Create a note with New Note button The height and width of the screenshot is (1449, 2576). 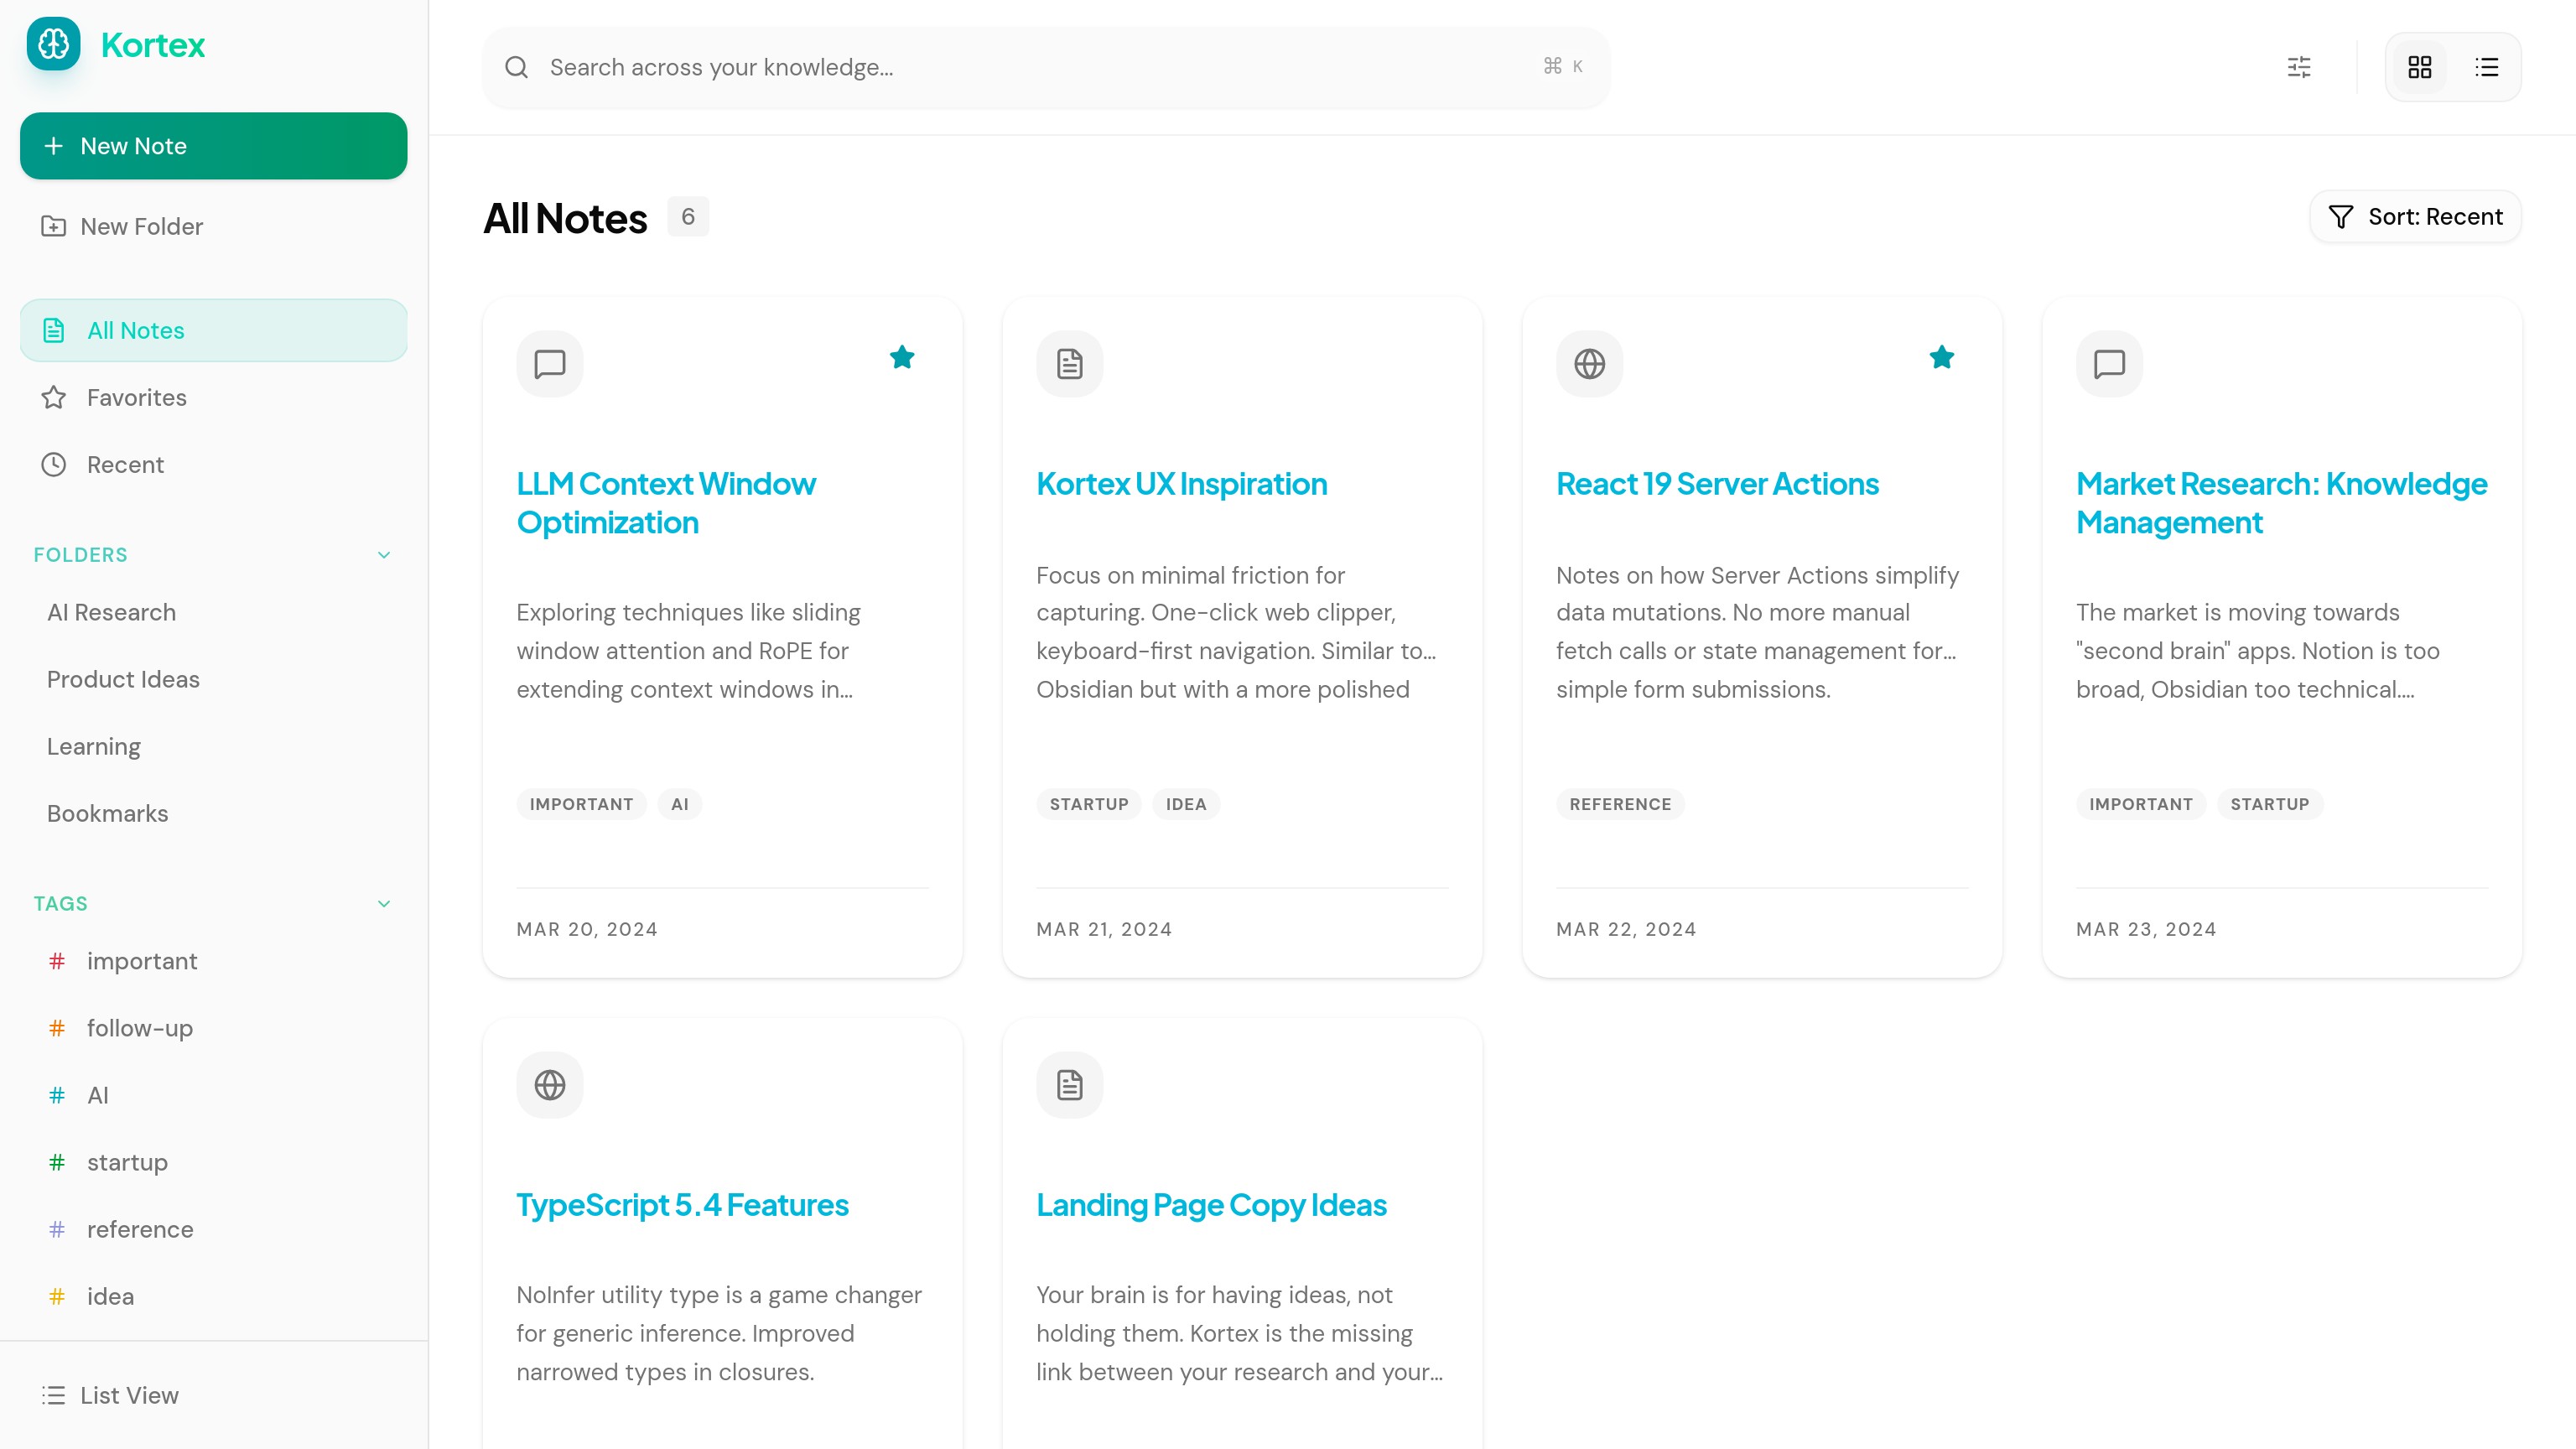tap(213, 146)
